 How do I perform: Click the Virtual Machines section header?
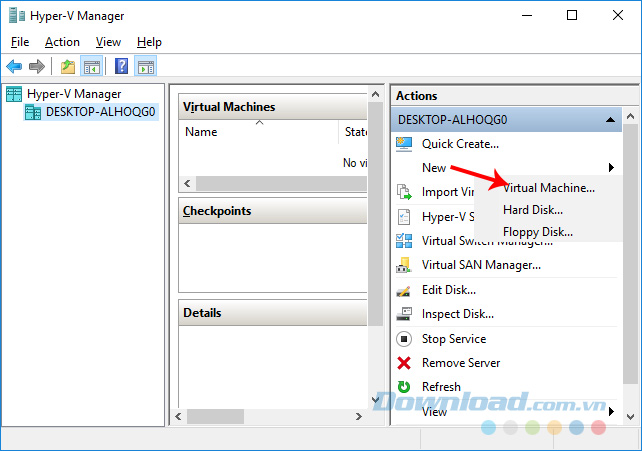tap(273, 107)
